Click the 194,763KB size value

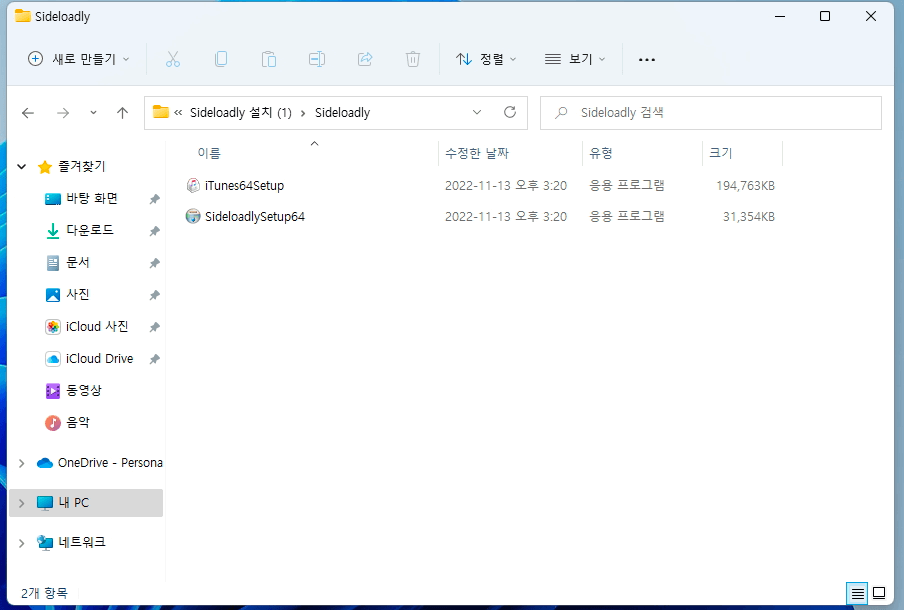tap(745, 186)
